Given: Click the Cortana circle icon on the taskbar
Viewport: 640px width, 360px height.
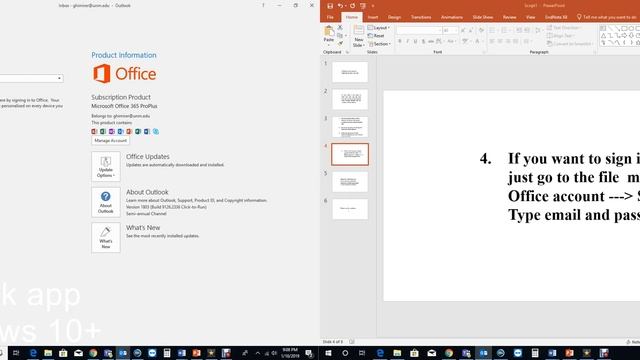Looking at the screenshot, I should pyautogui.click(x=345, y=353).
